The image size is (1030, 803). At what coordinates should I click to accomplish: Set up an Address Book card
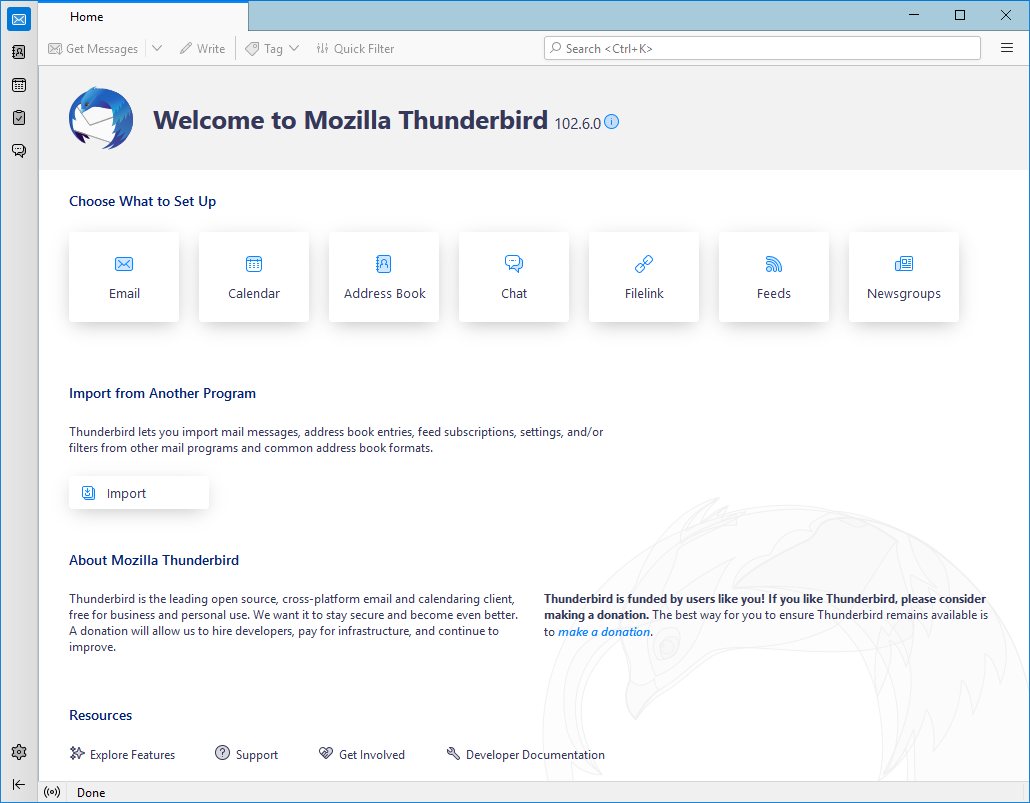coord(384,277)
